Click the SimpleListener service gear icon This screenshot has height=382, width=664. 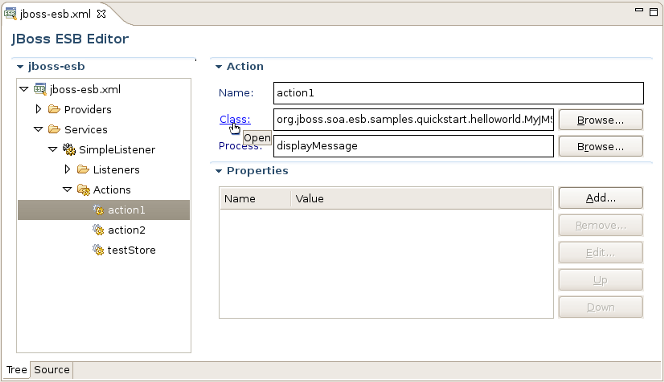click(69, 149)
